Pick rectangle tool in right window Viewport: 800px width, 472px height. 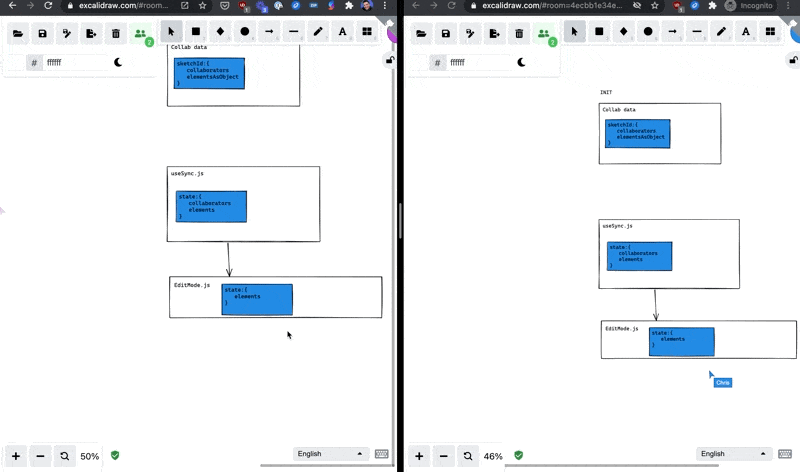coord(599,32)
